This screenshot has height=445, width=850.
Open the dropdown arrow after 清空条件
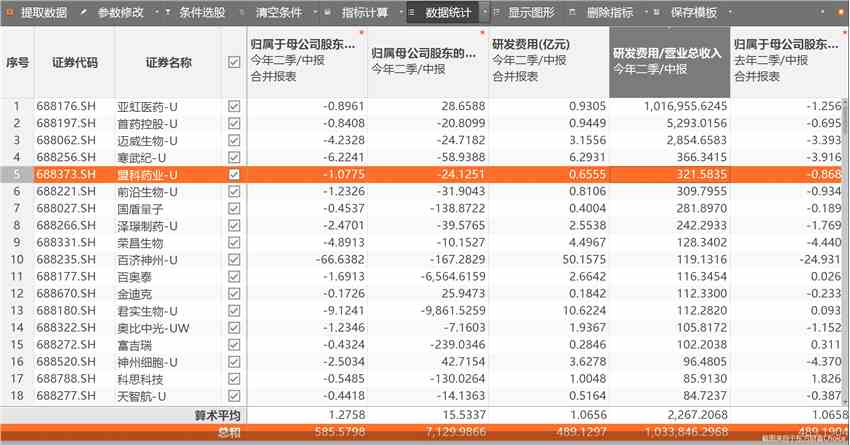click(x=315, y=12)
